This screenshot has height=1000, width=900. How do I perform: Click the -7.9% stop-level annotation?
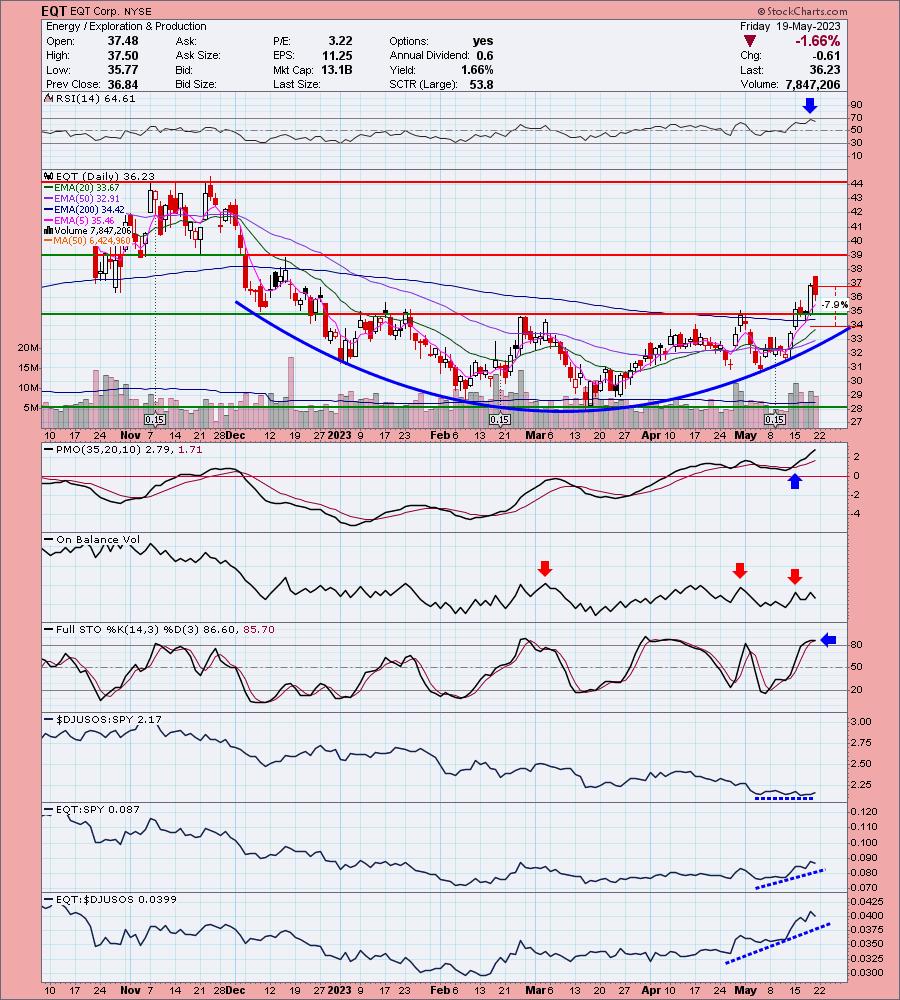835,305
